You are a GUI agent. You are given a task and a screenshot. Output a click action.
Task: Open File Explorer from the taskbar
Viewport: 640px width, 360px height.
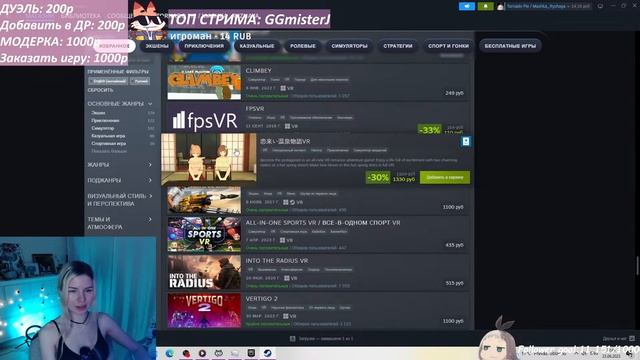[x=235, y=353]
